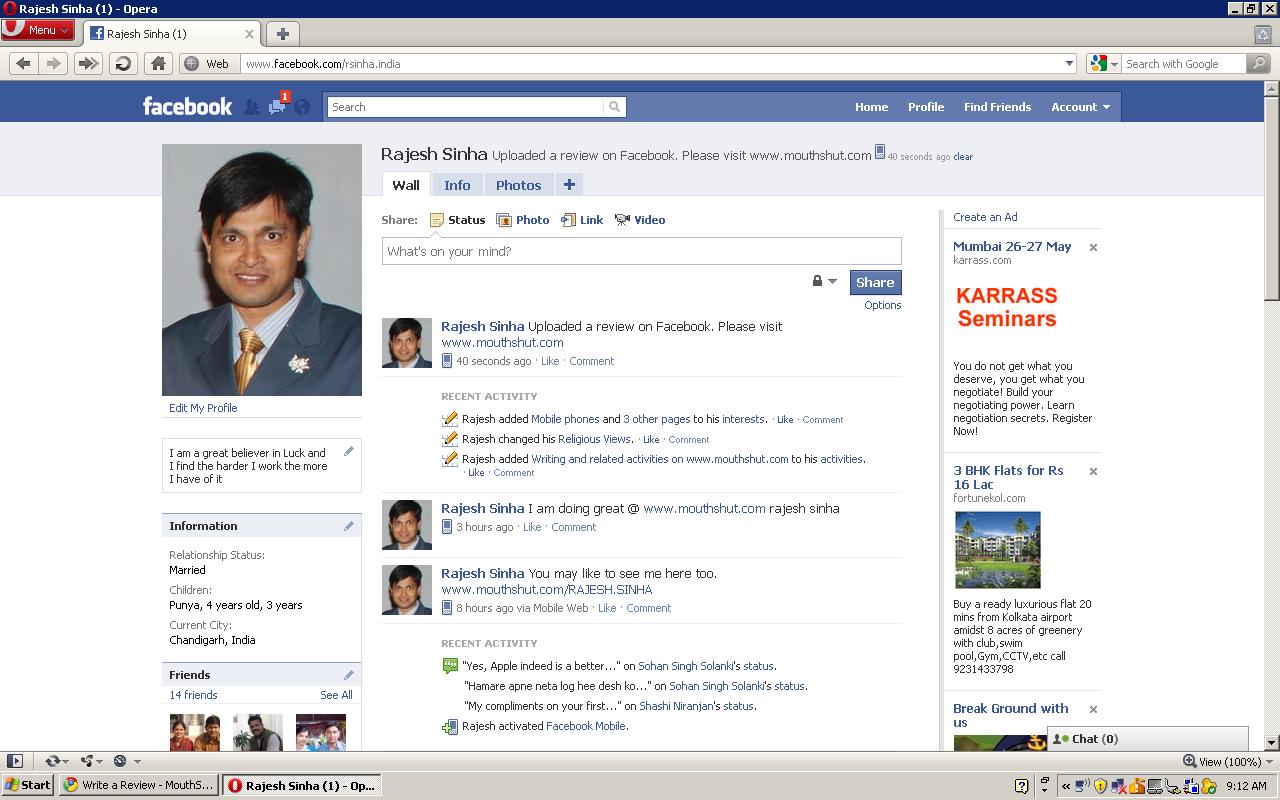The width and height of the screenshot is (1280, 800).
Task: Select Status share option
Action: pos(457,220)
